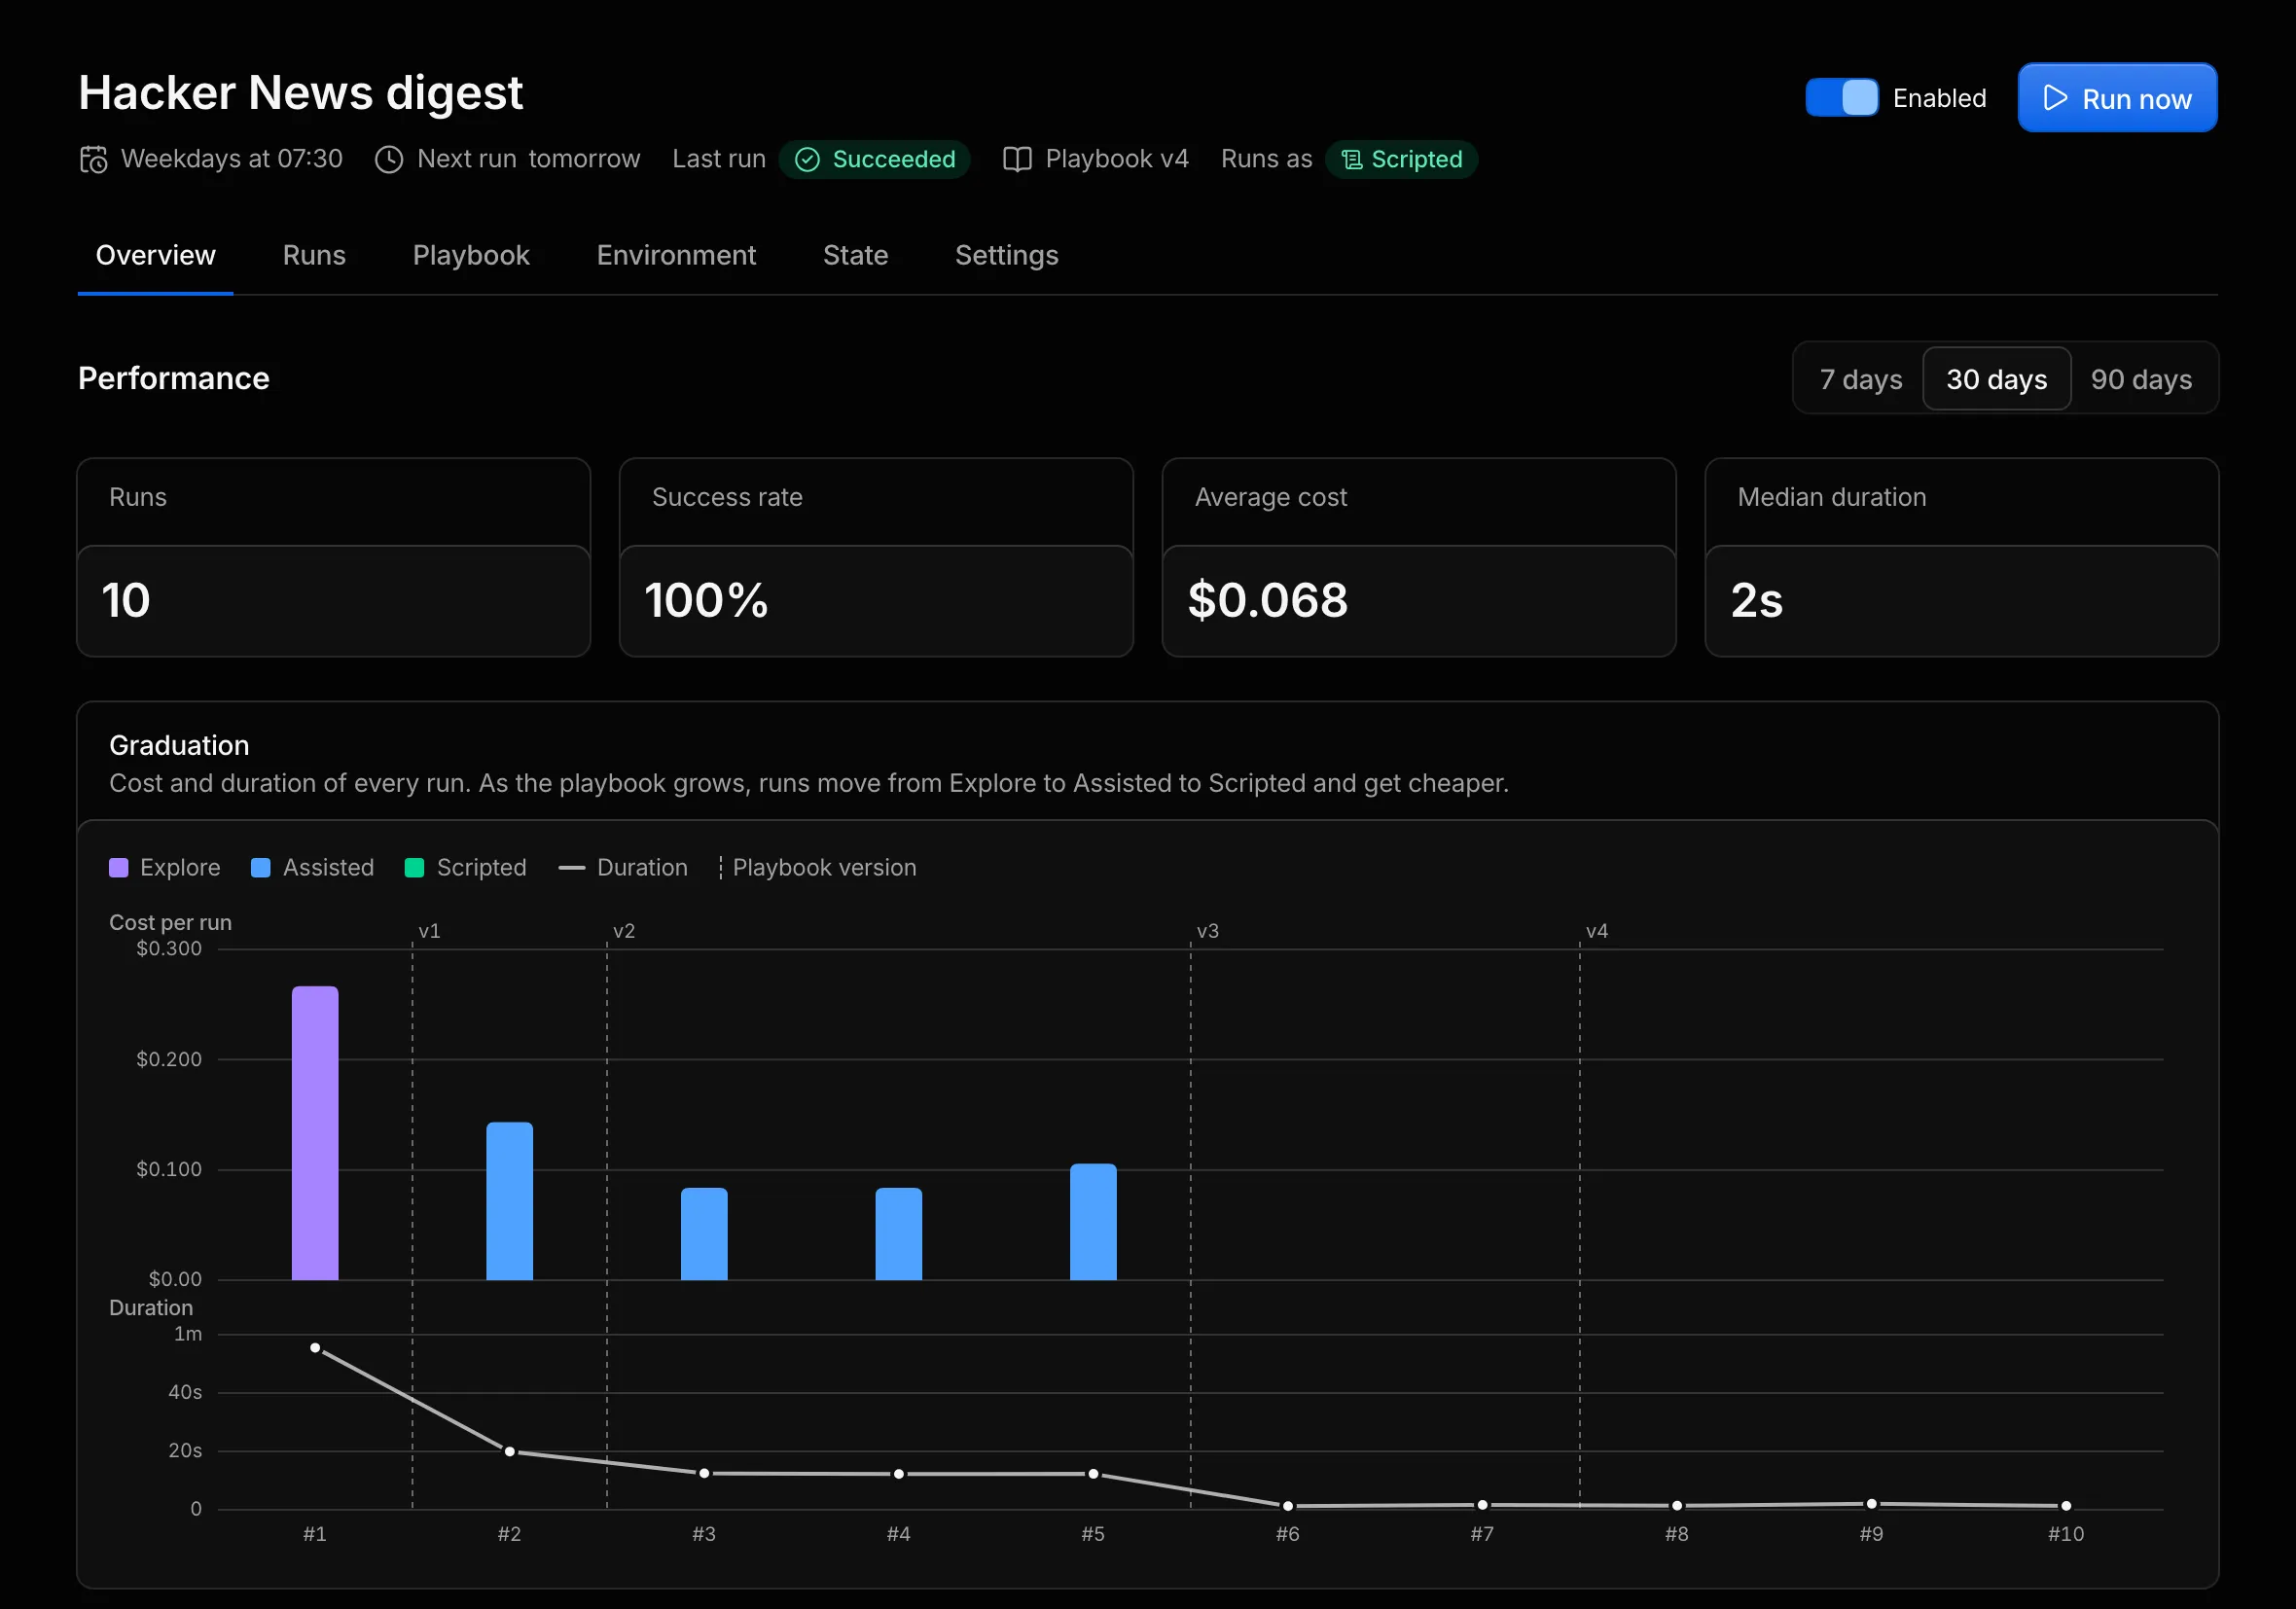Click the Next run tomorrow text

(x=528, y=159)
